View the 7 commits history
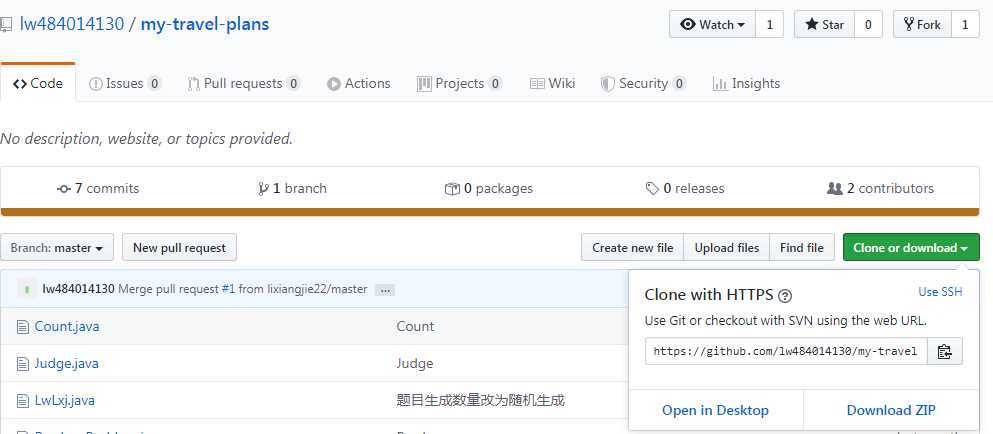 click(x=98, y=188)
